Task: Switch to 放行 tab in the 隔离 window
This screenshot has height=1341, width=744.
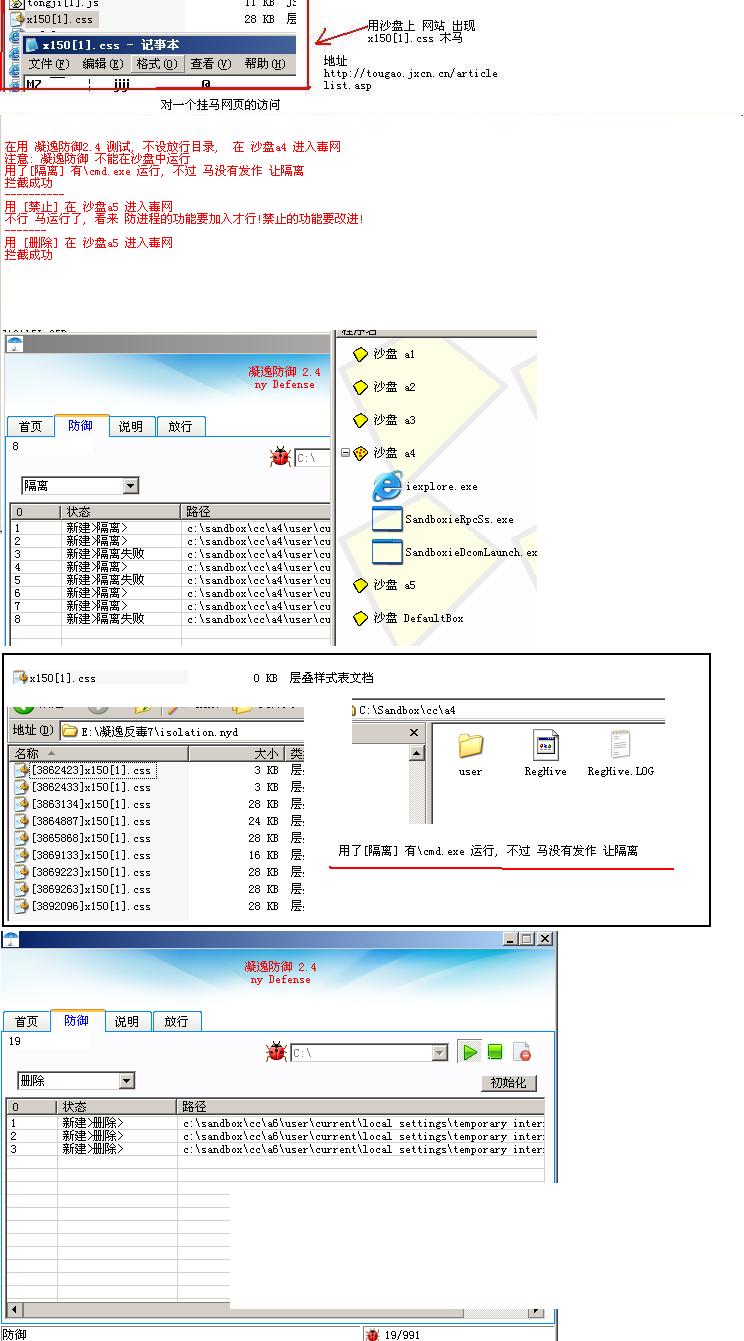Action: click(180, 426)
